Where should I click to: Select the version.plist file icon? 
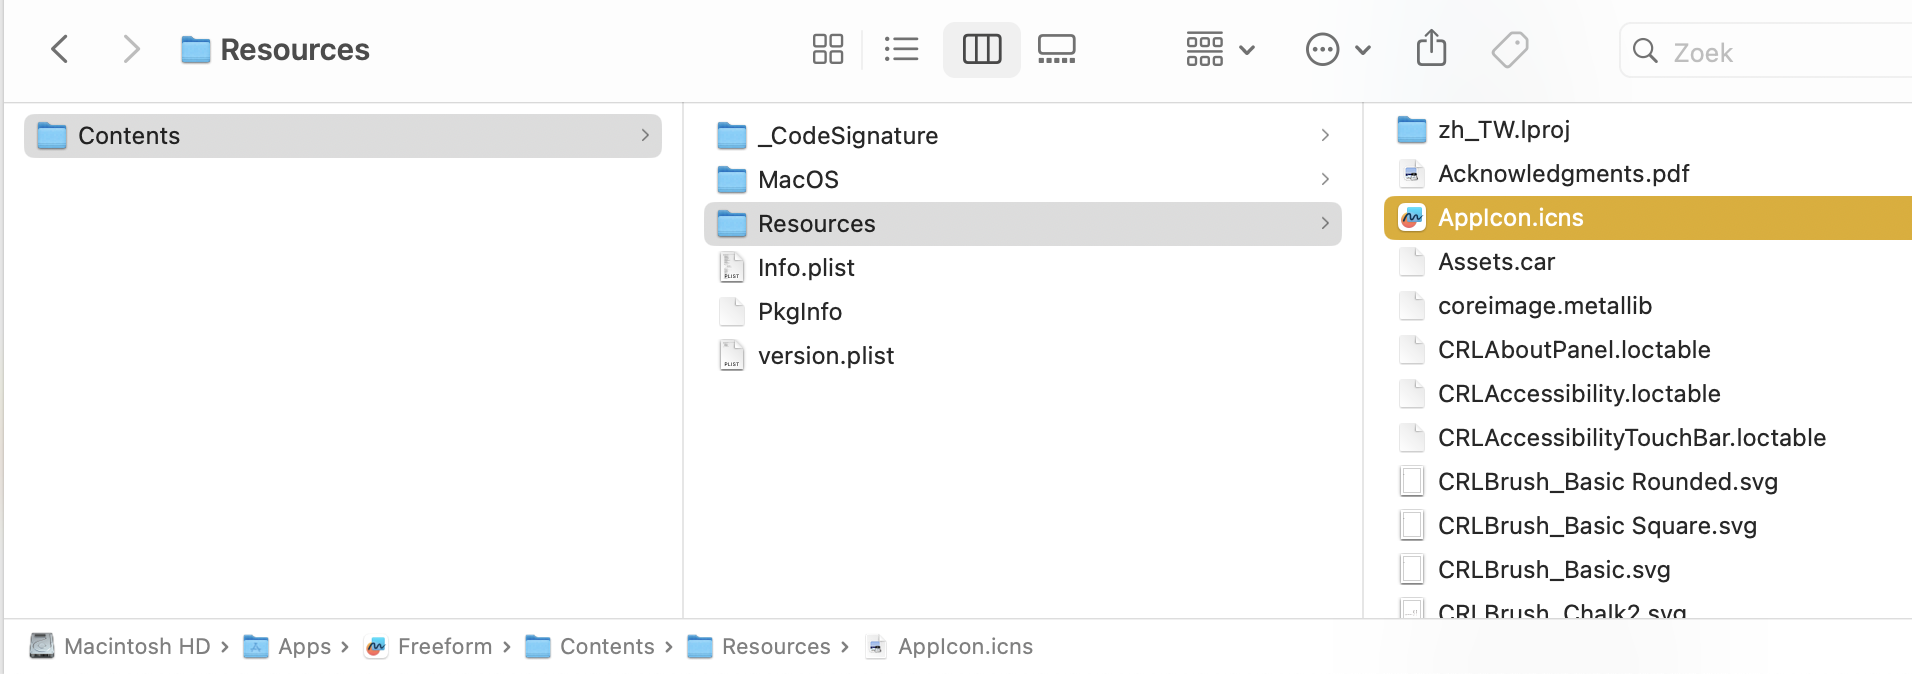click(732, 356)
